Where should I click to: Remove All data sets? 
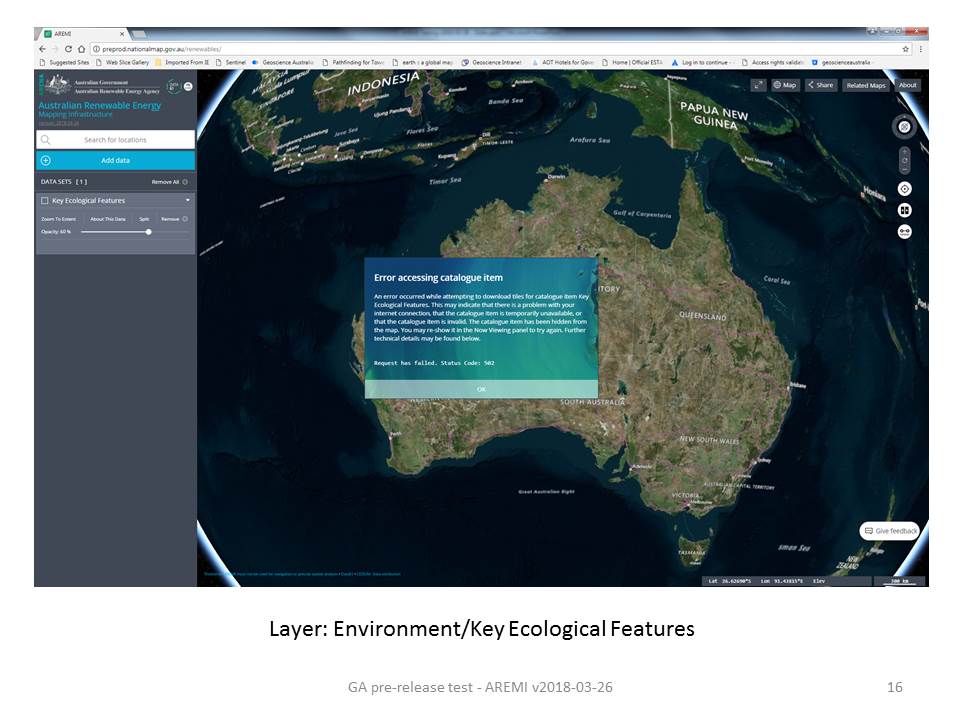pos(170,182)
